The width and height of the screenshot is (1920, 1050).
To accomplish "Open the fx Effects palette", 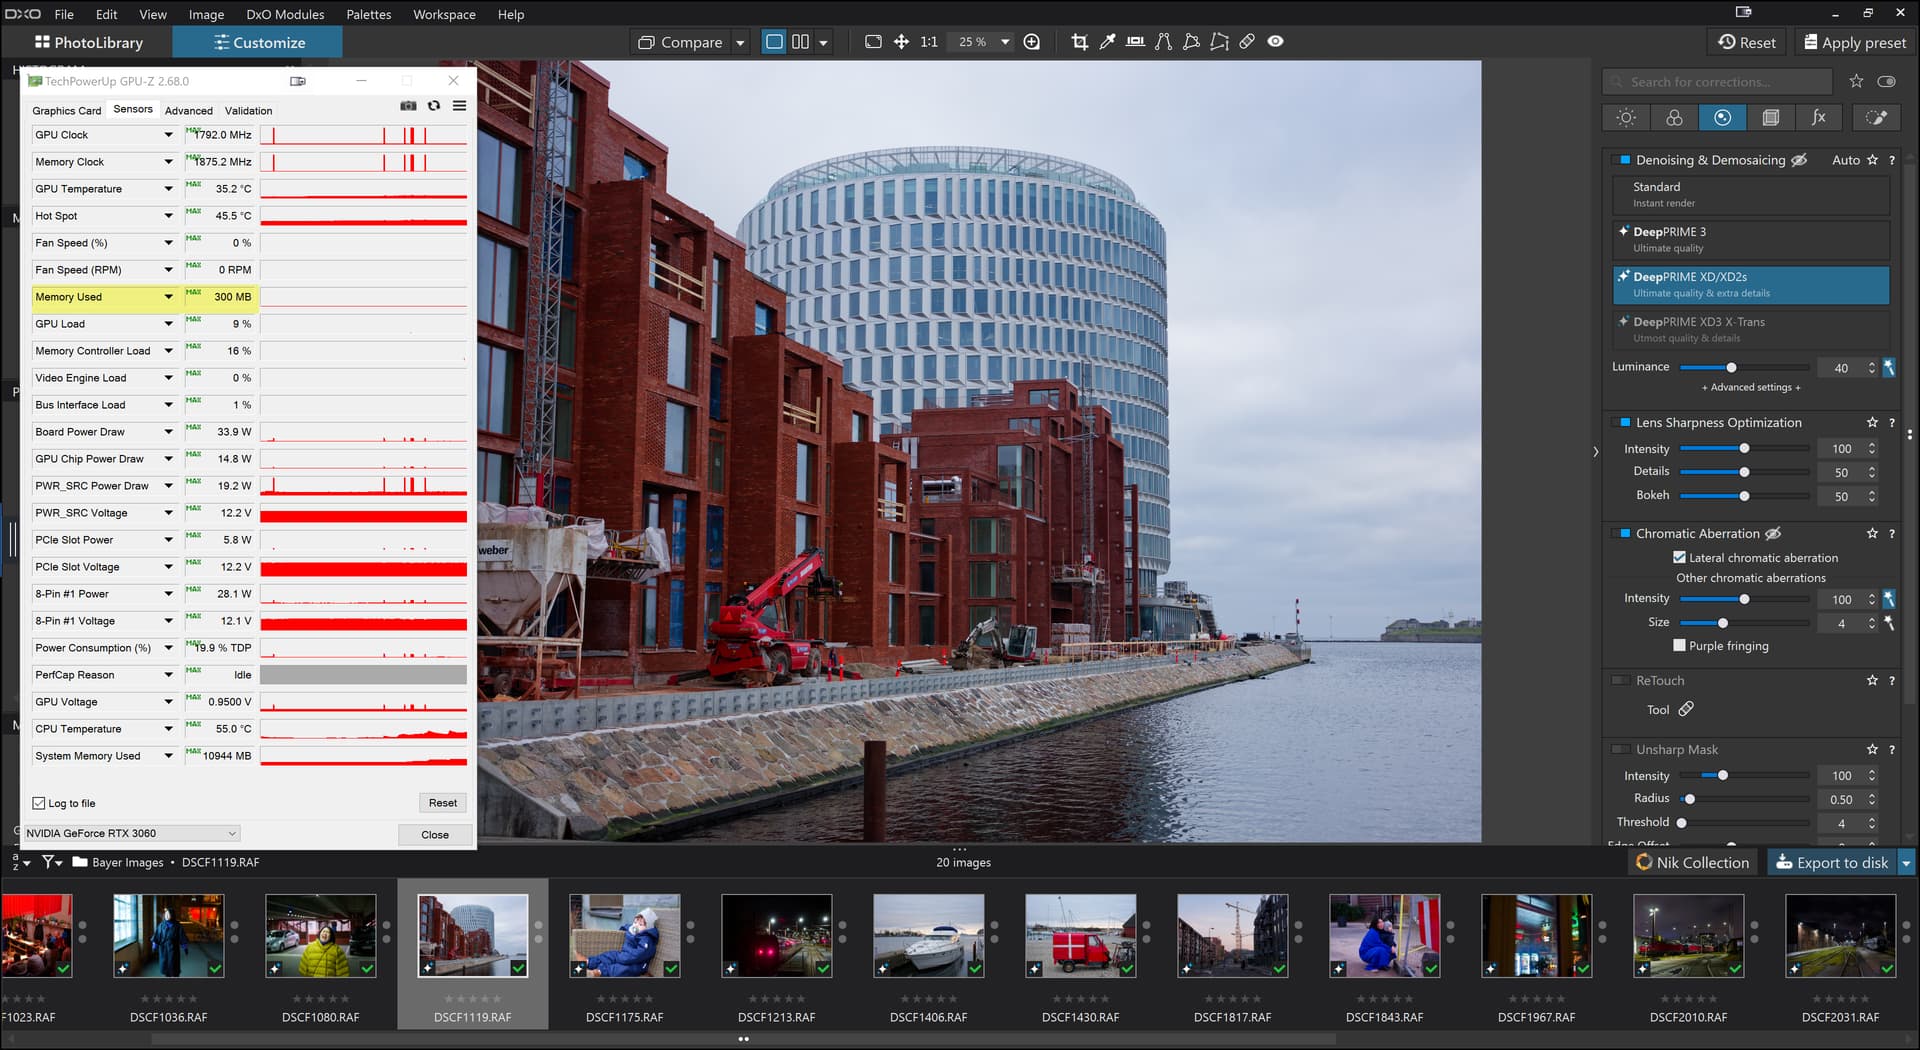I will point(1818,118).
